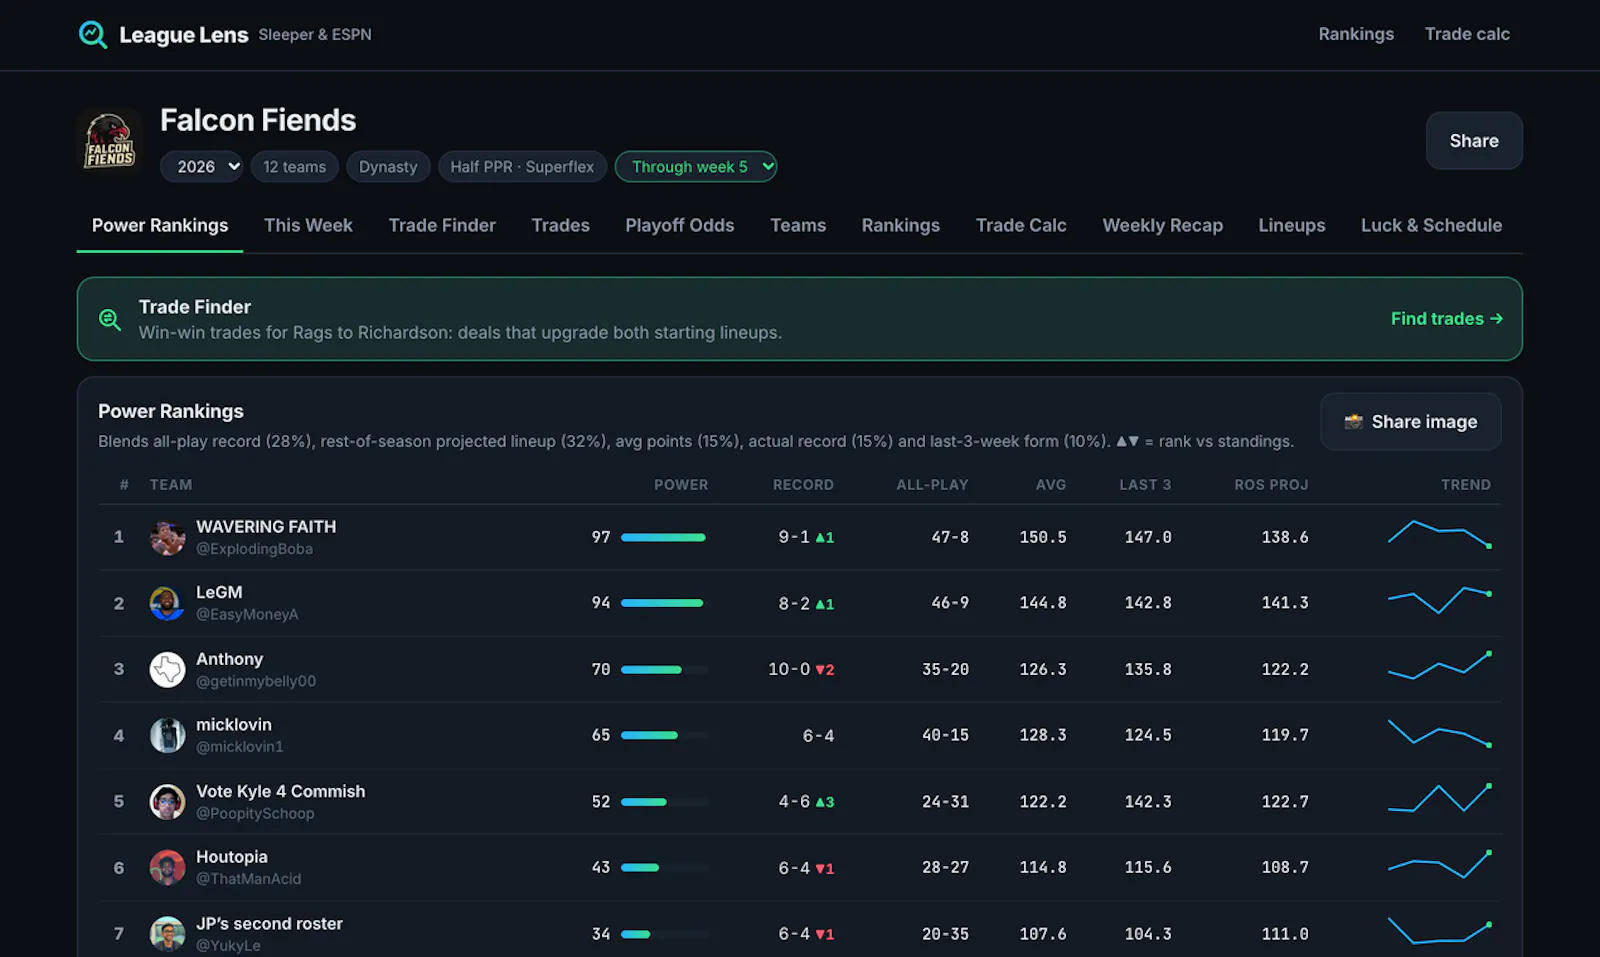Click micklovin's team avatar
1600x957 pixels.
point(167,736)
